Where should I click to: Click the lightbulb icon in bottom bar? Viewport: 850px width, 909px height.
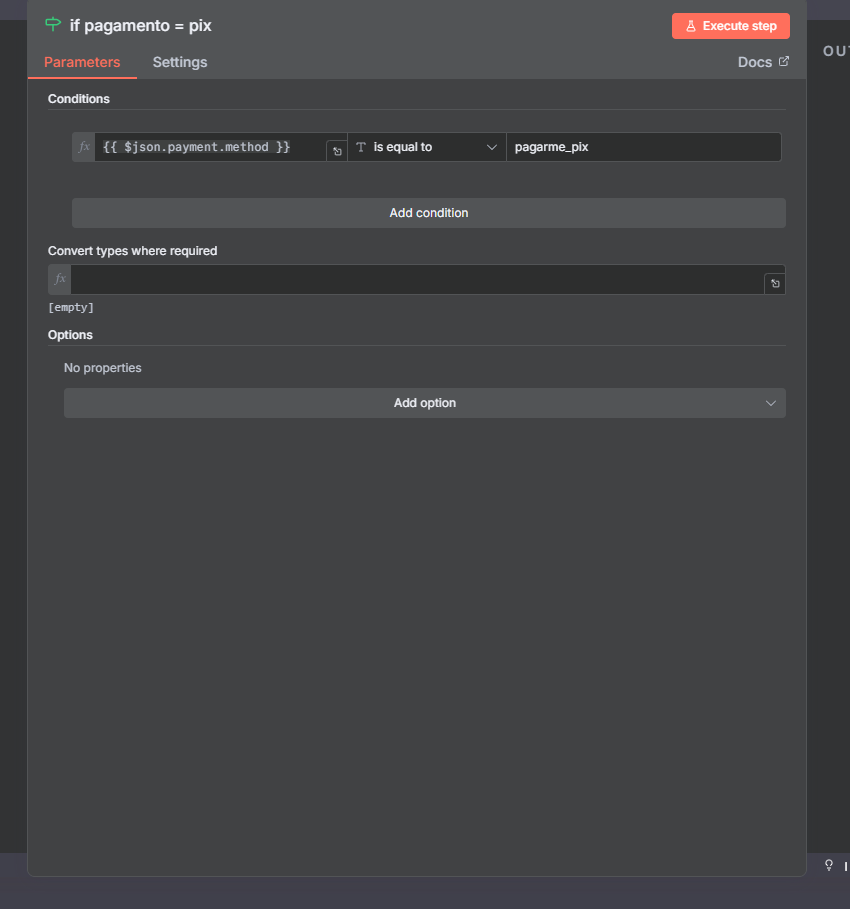coord(828,865)
